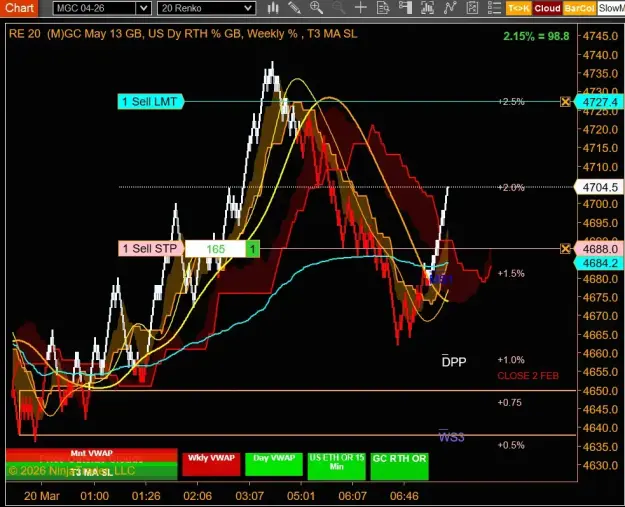The height and width of the screenshot is (507, 625).
Task: Select the drawing tools pencil icon
Action: (295, 8)
